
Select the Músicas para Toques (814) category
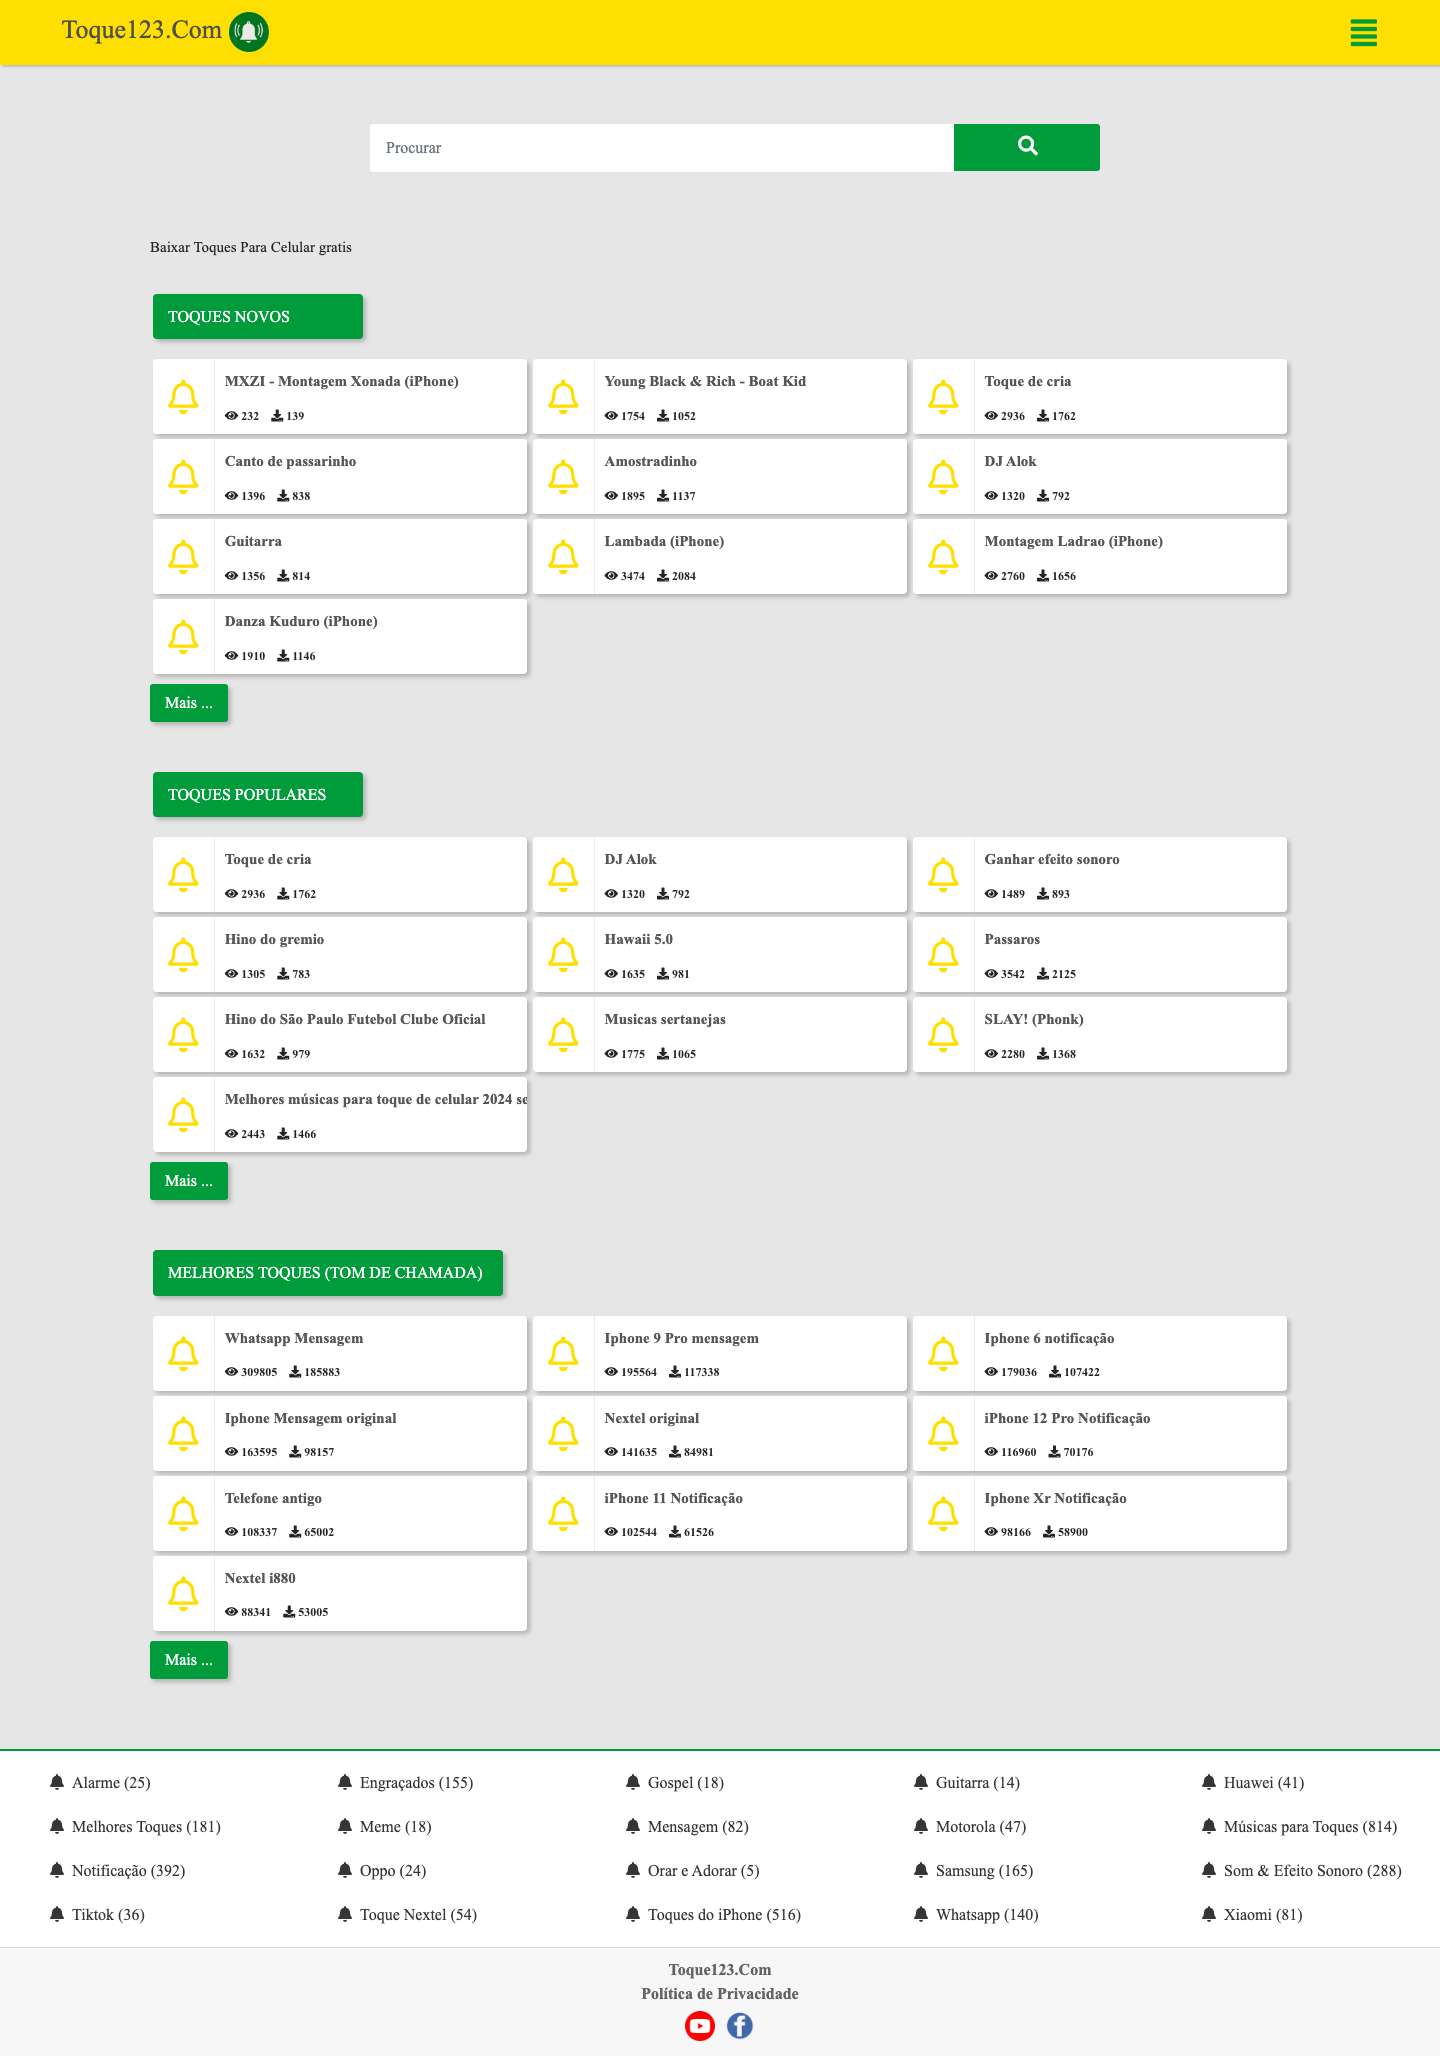1309,1826
